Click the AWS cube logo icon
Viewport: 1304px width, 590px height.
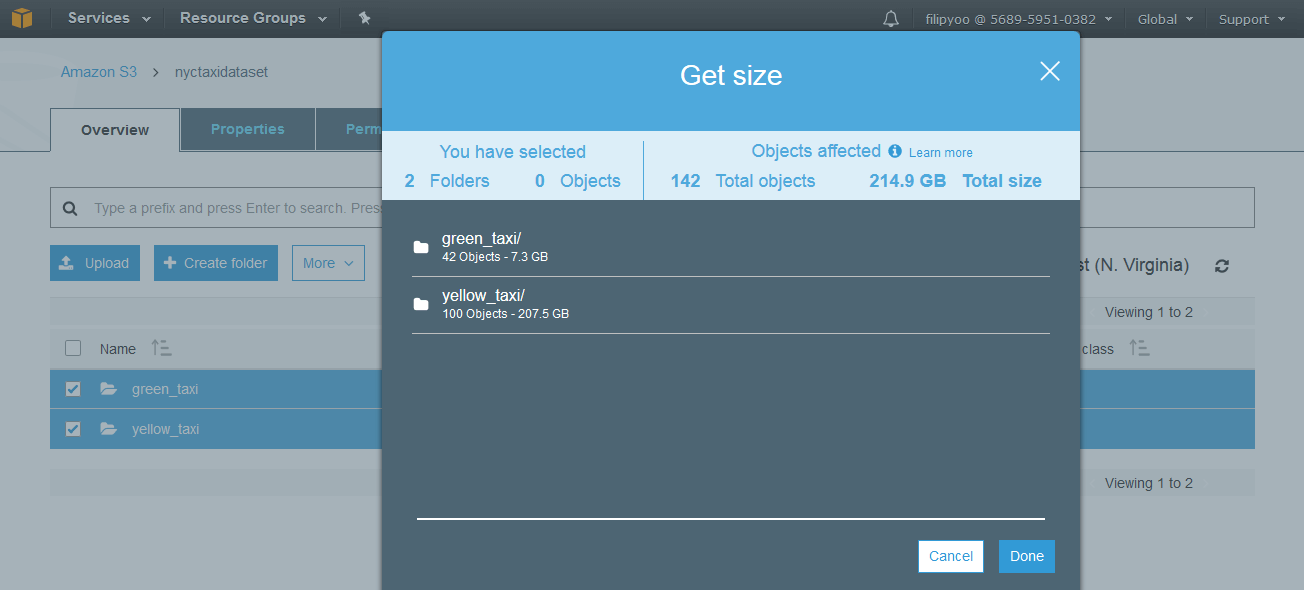pos(22,18)
